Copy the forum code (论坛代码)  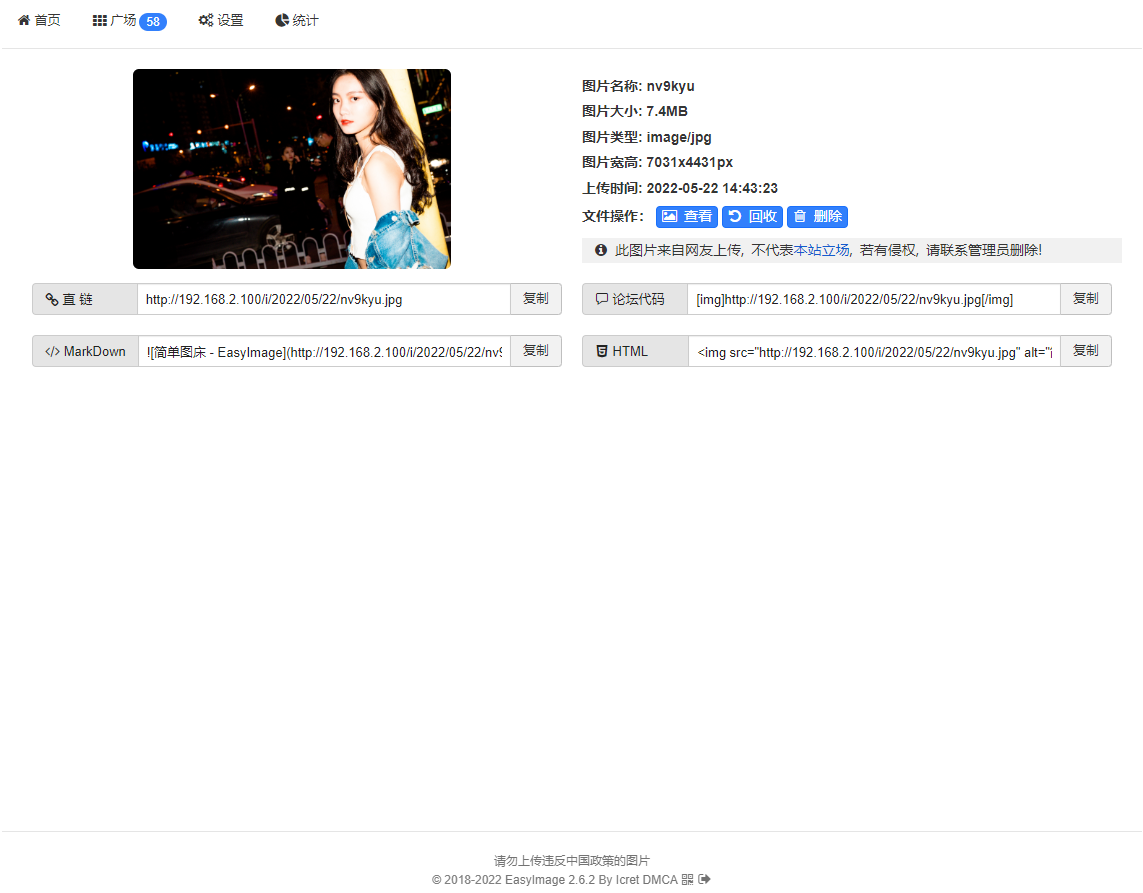click(1085, 299)
